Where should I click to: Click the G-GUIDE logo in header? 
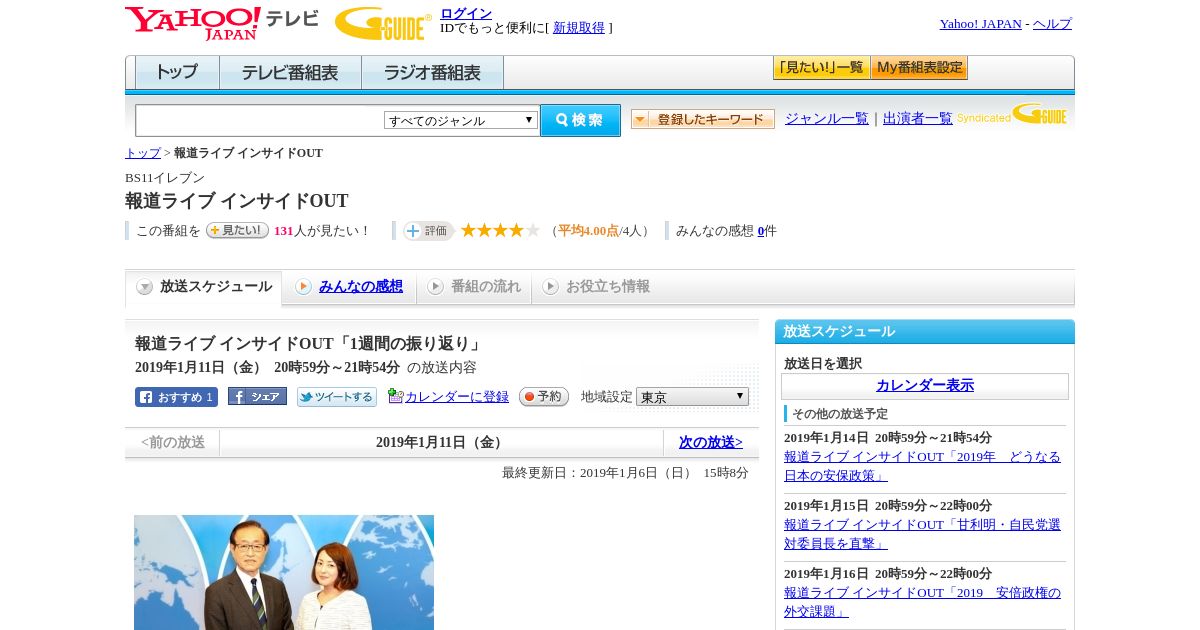pyautogui.click(x=383, y=24)
